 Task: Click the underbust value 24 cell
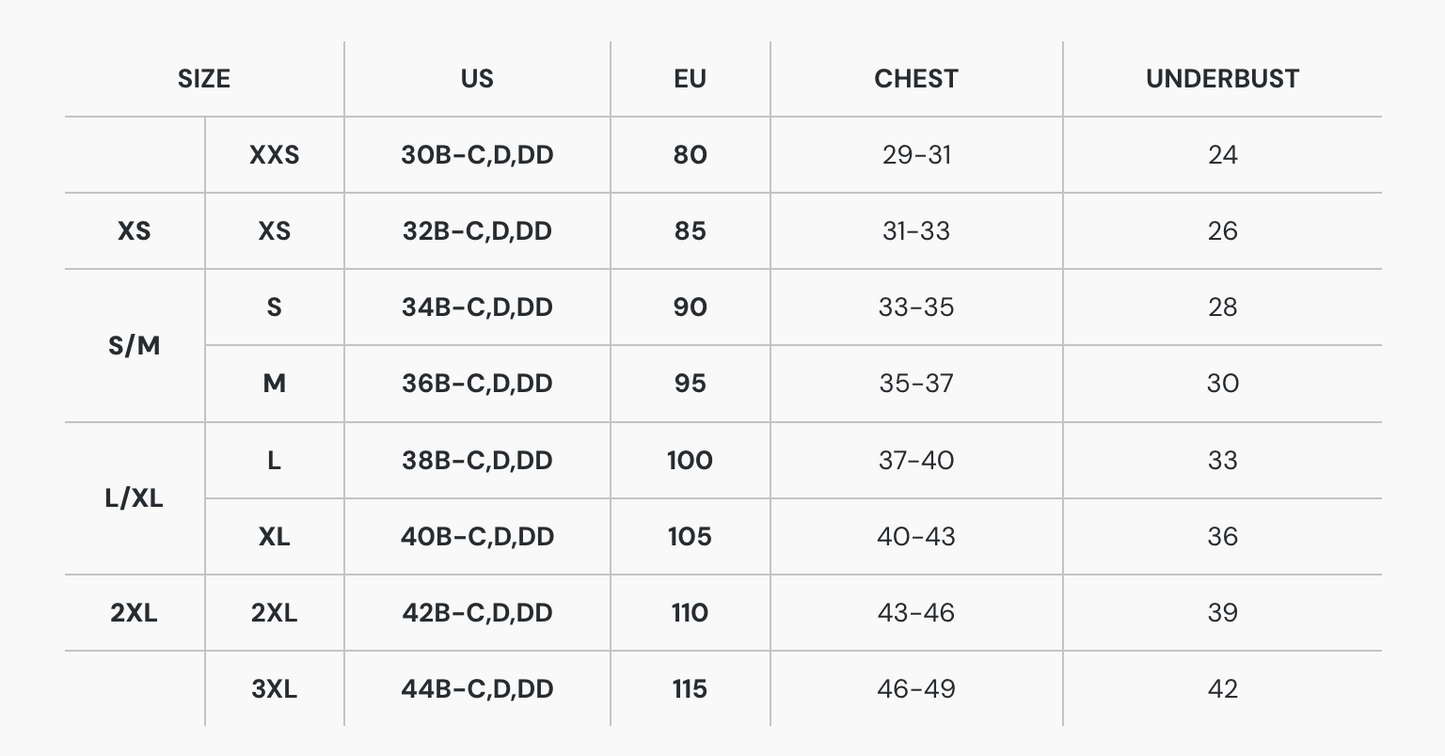click(1222, 155)
